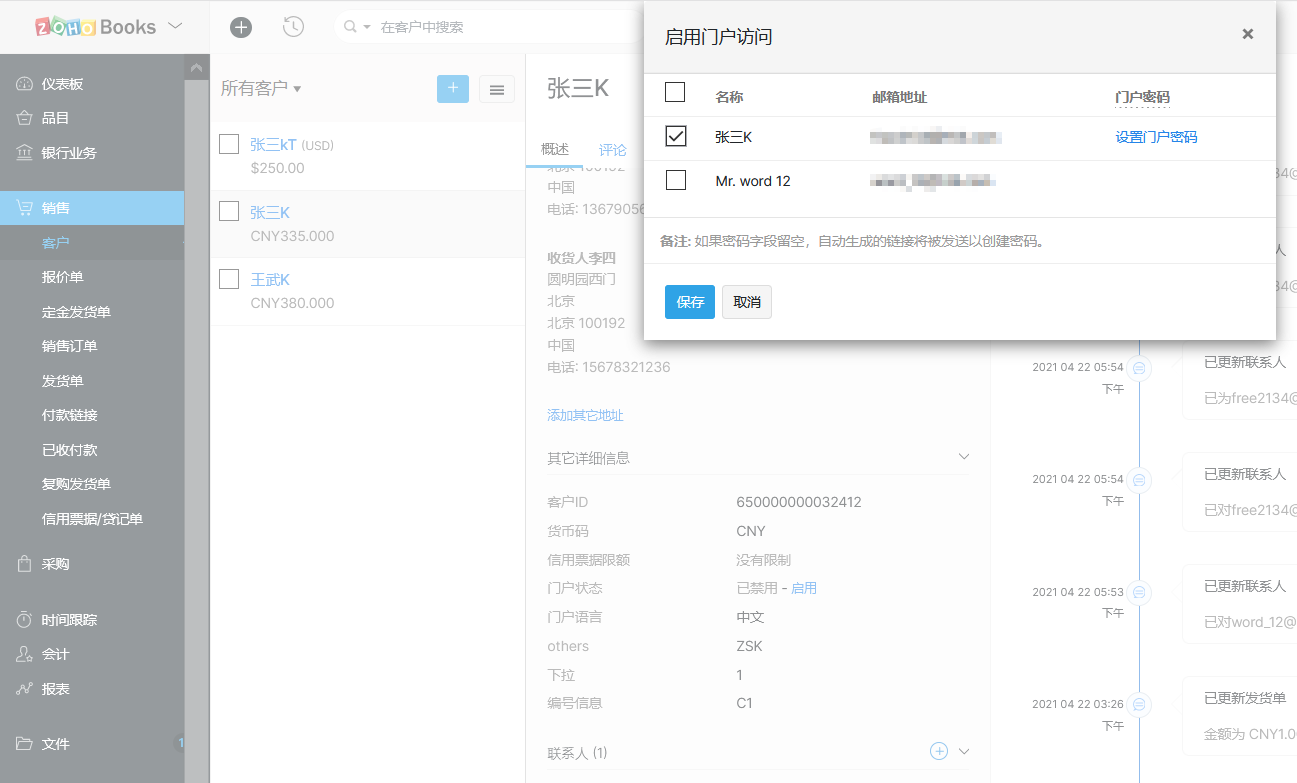The height and width of the screenshot is (783, 1297).
Task: Check the Mr. word 12 checkbox
Action: coord(676,180)
